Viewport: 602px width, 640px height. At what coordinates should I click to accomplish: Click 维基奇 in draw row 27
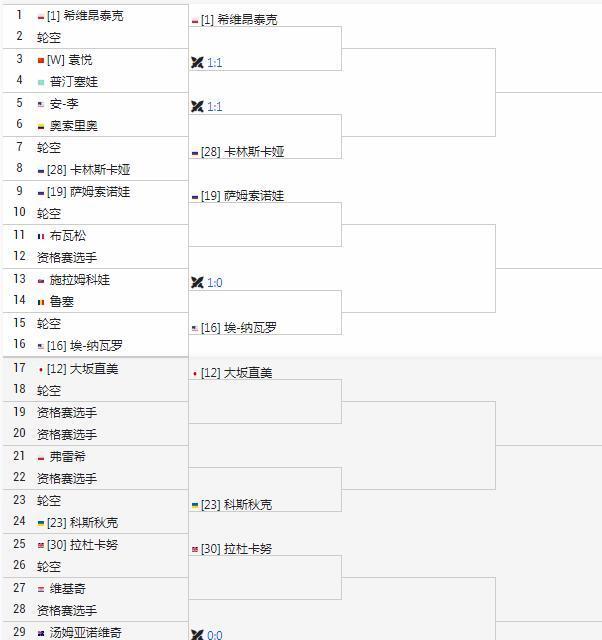68,588
